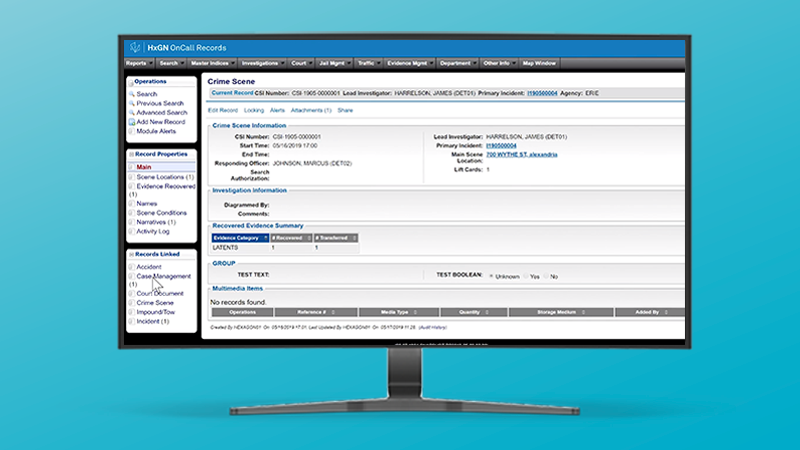Sort multimedia items by Media Type
Viewport: 800px width, 450px height.
click(398, 312)
